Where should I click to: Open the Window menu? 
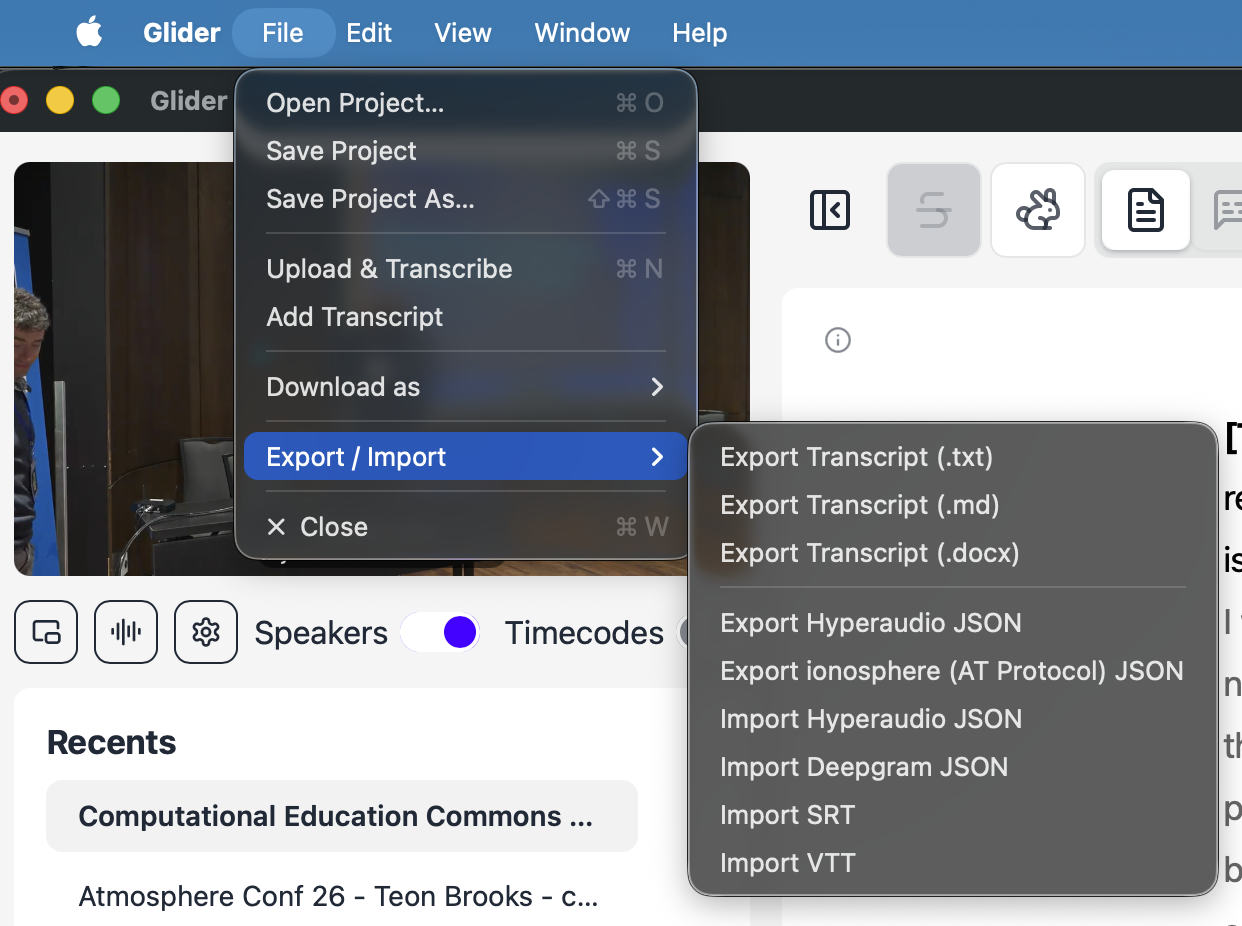click(x=582, y=33)
